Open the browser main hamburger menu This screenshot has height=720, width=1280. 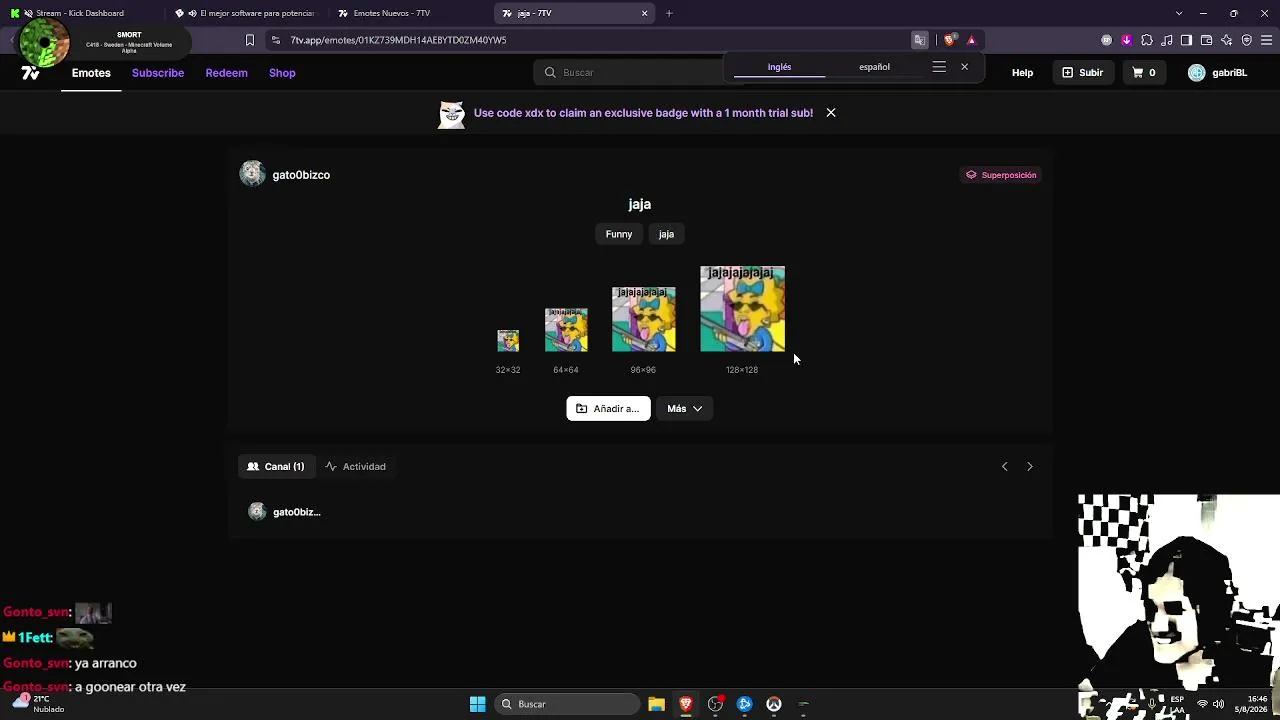pos(1266,40)
